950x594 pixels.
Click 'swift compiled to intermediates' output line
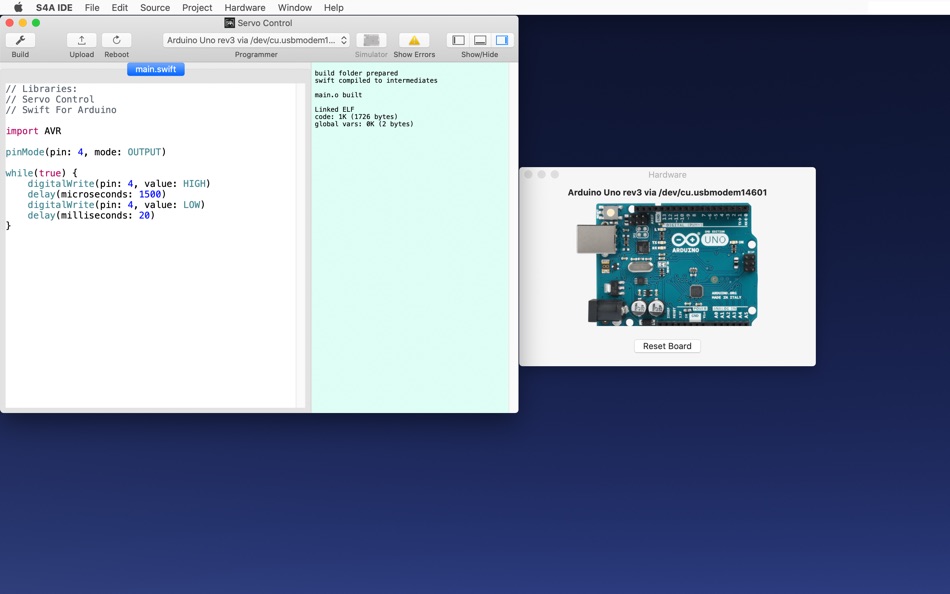click(x=376, y=81)
